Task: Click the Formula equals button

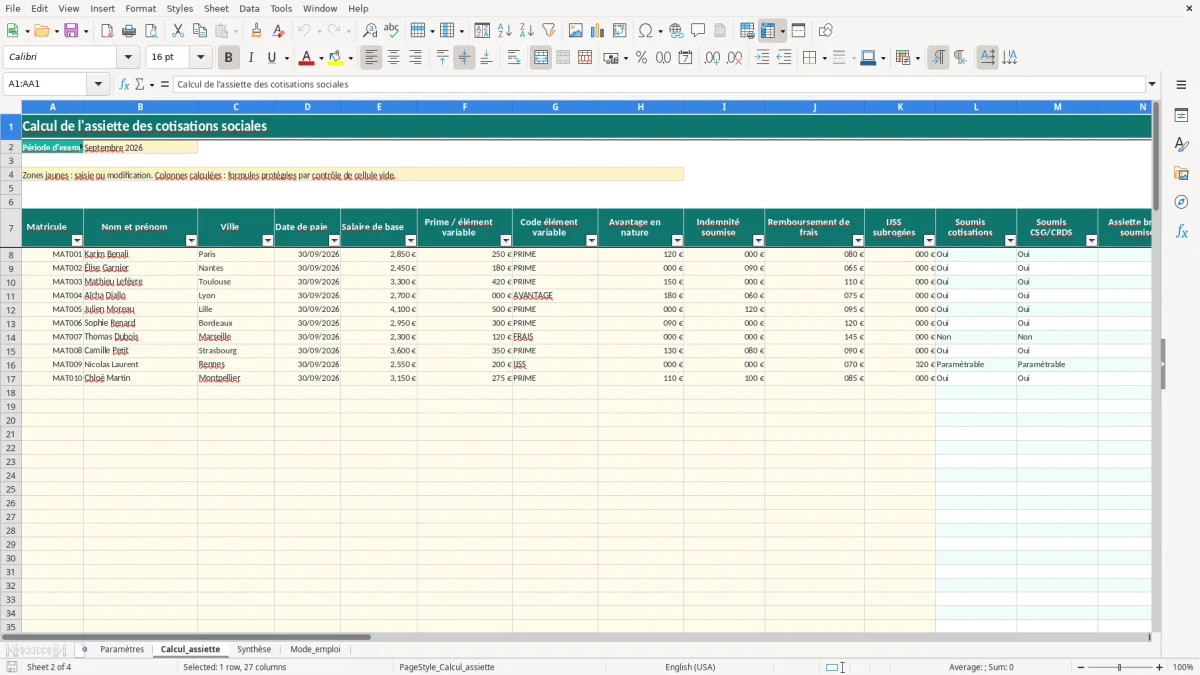Action: pos(165,85)
